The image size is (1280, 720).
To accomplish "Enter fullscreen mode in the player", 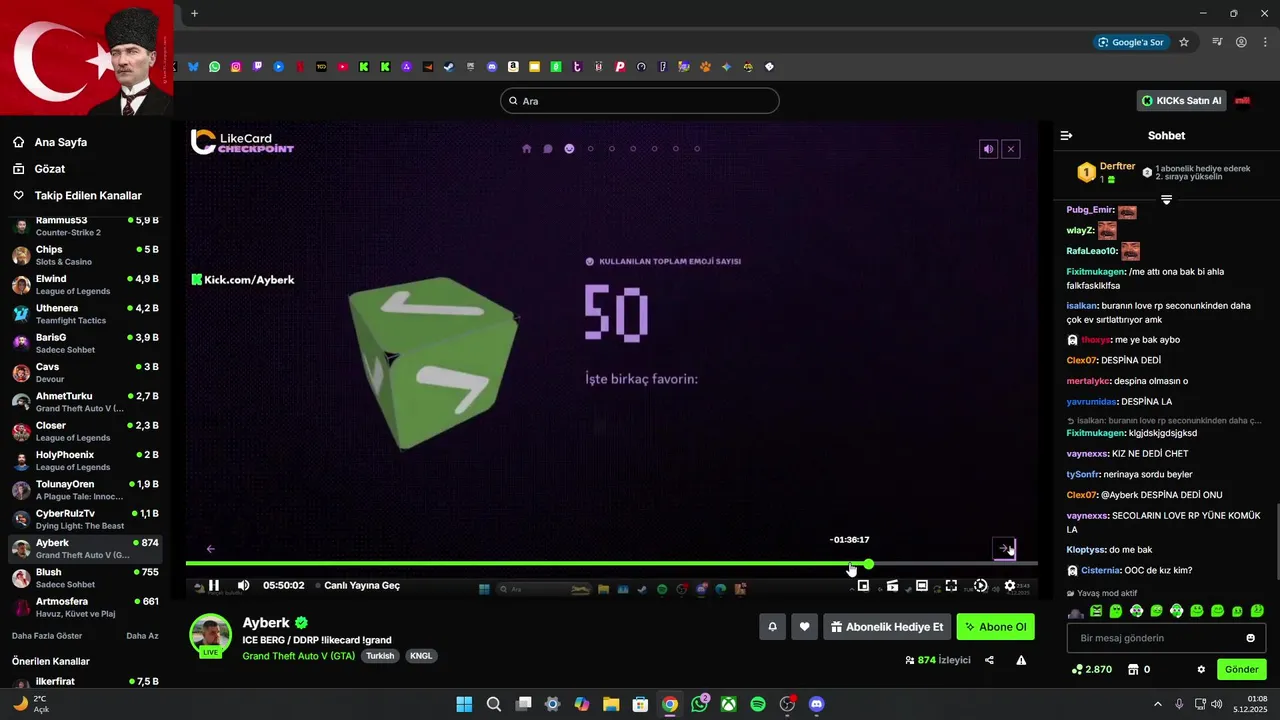I will pos(951,585).
